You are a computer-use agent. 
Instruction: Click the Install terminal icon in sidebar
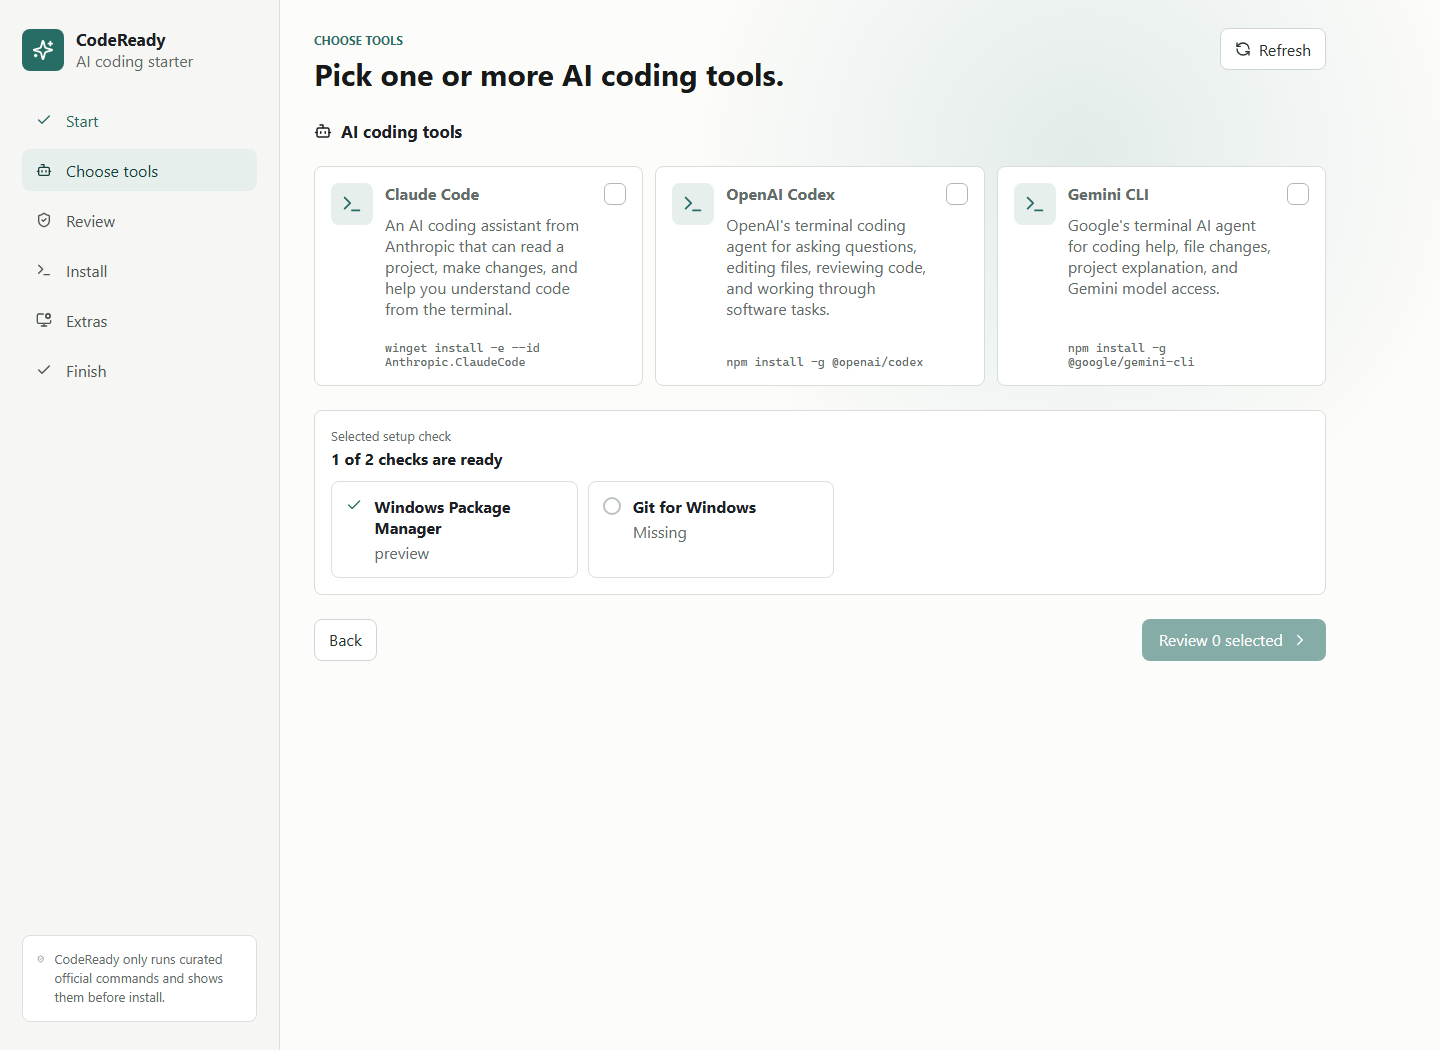pos(44,270)
